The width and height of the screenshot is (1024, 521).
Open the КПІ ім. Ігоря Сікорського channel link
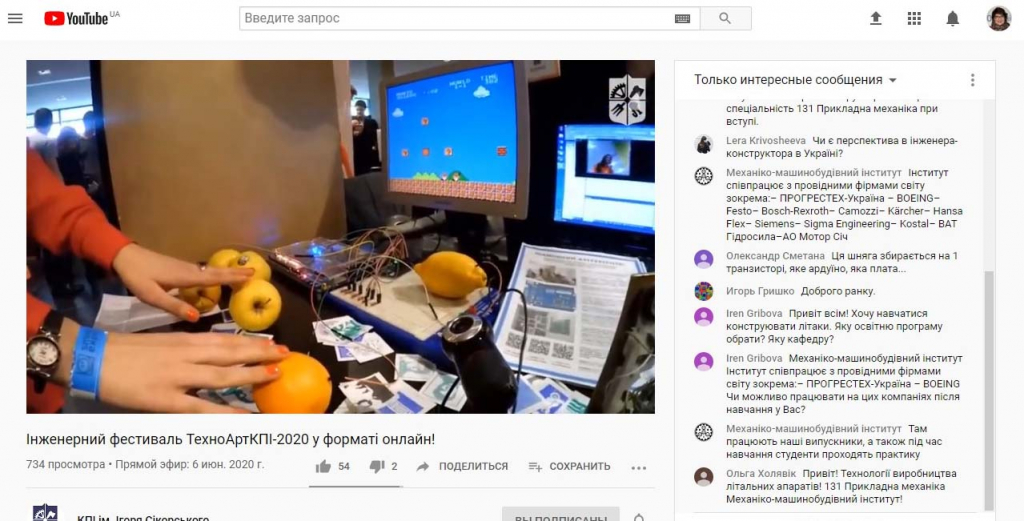[143, 518]
